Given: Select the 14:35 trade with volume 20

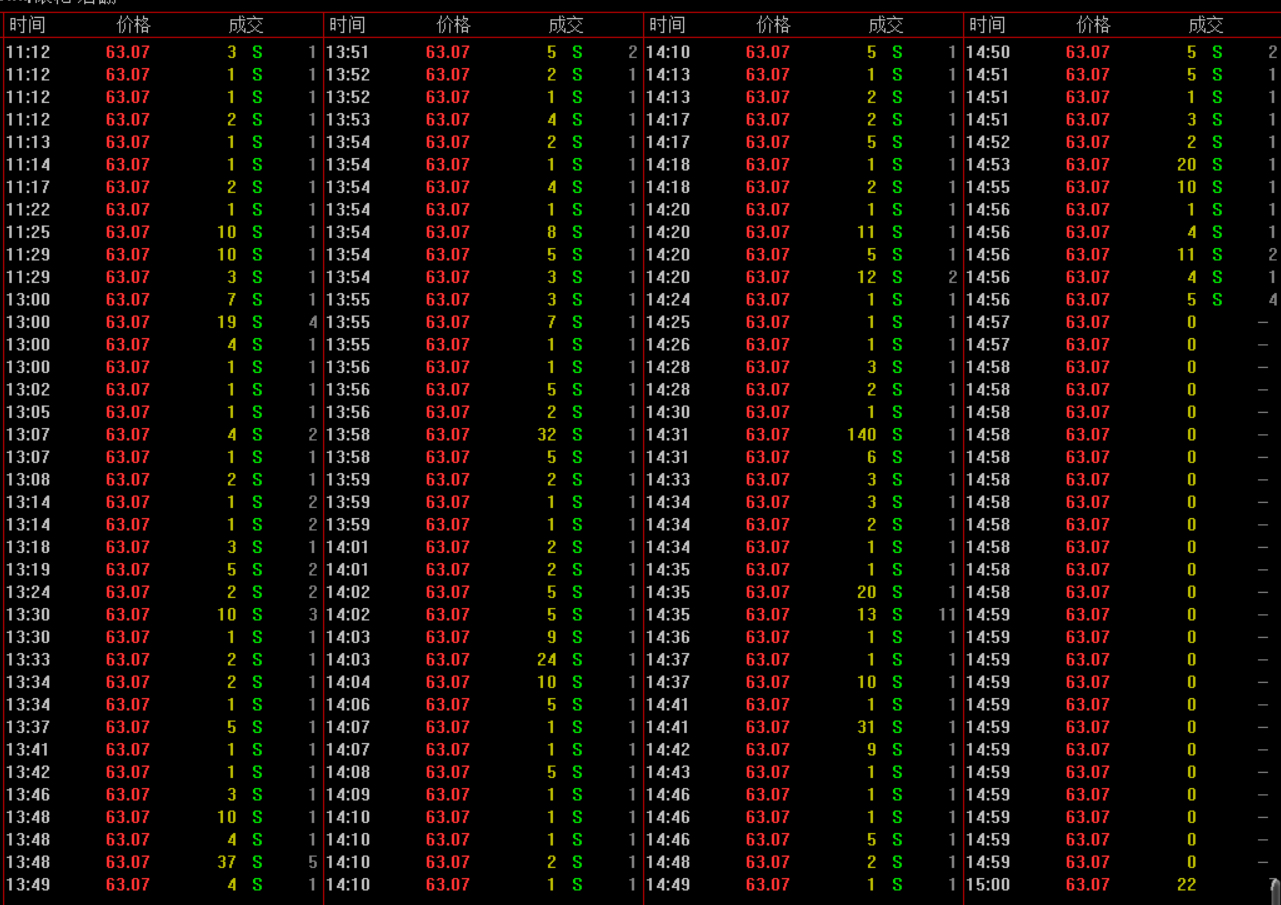Looking at the screenshot, I should tap(802, 592).
